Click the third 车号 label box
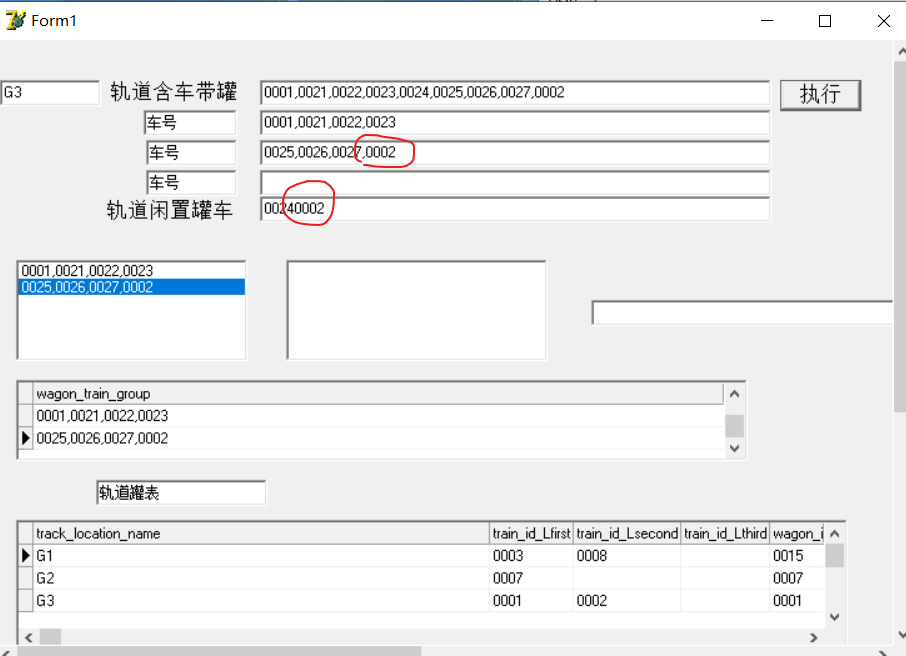The height and width of the screenshot is (656, 906). 191,183
